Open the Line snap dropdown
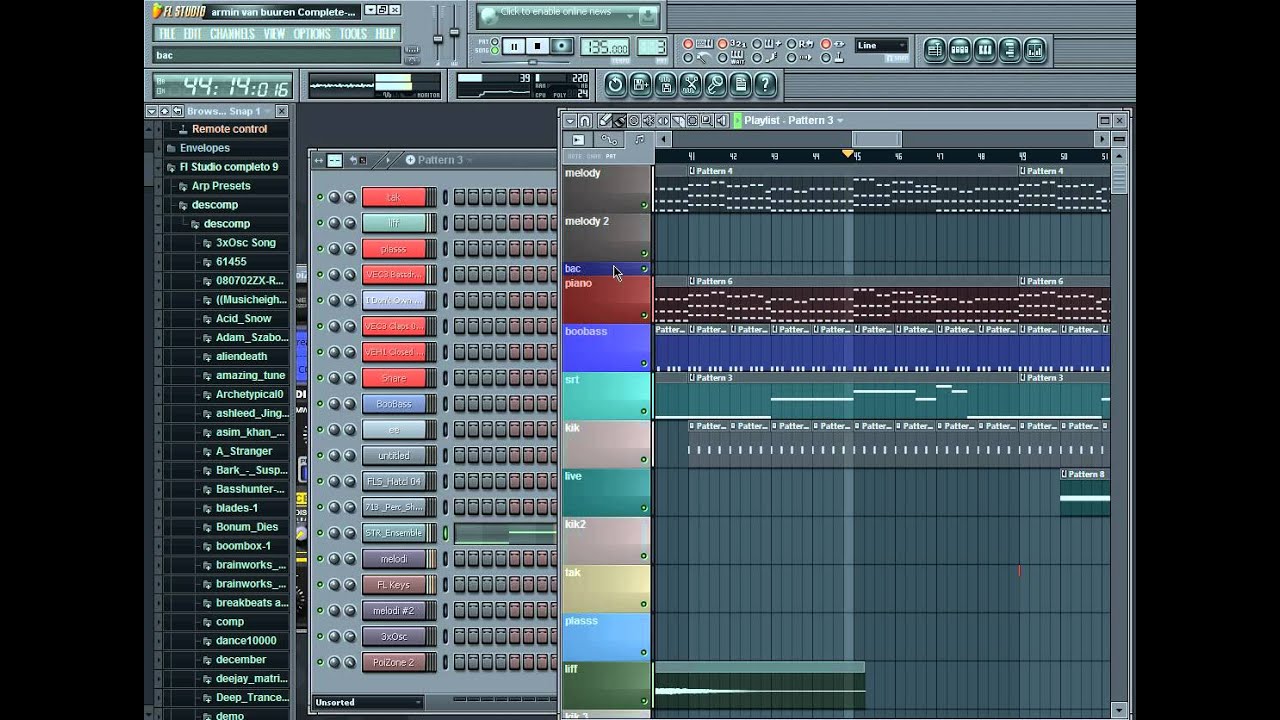Image resolution: width=1280 pixels, height=720 pixels. click(x=882, y=45)
